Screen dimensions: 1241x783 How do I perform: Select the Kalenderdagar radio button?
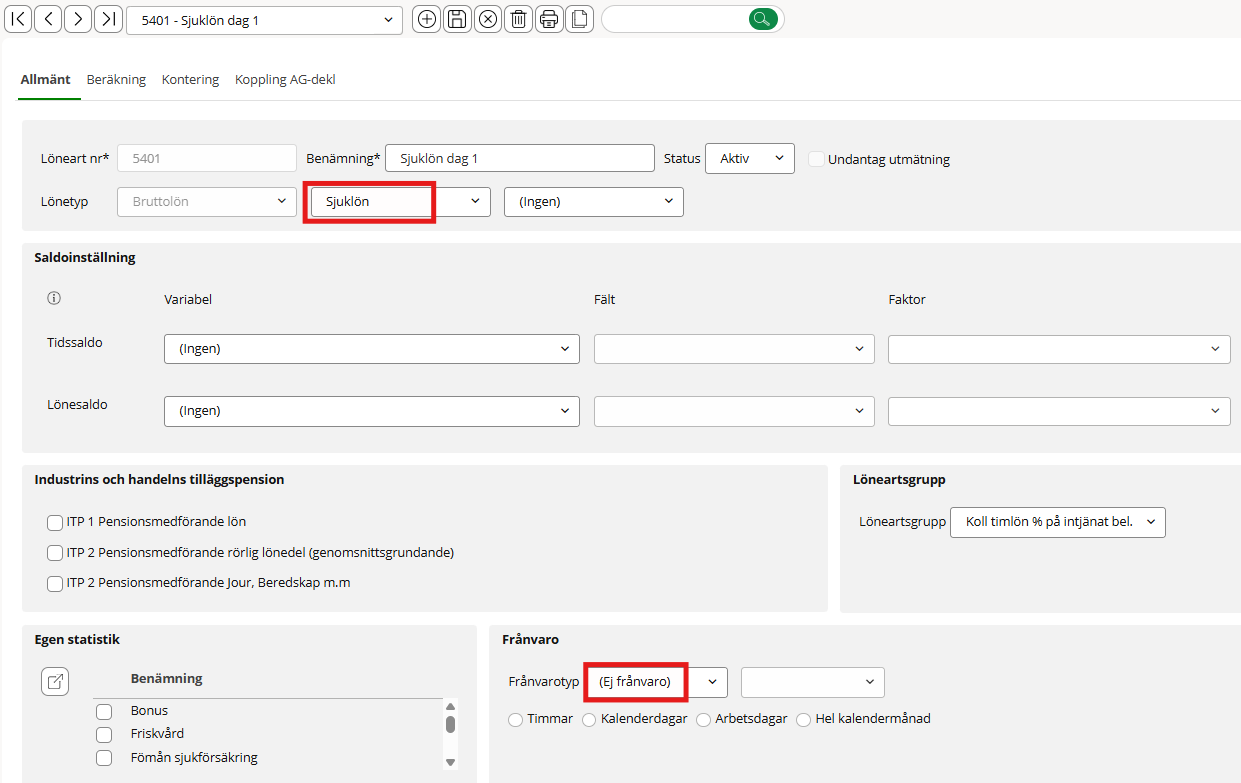(589, 719)
